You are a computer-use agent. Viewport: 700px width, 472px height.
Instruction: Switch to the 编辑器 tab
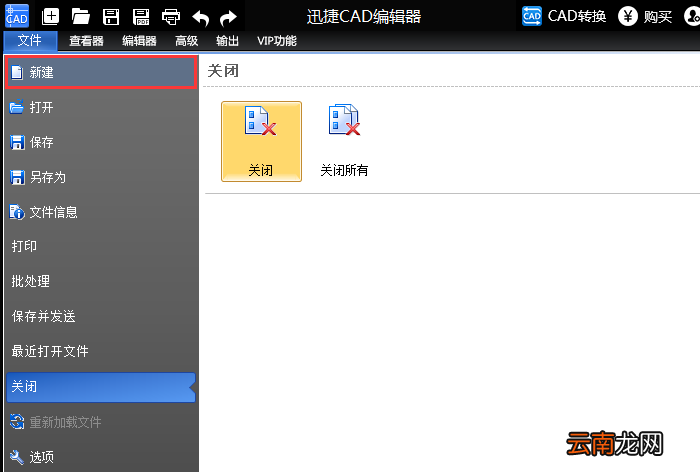click(x=139, y=41)
